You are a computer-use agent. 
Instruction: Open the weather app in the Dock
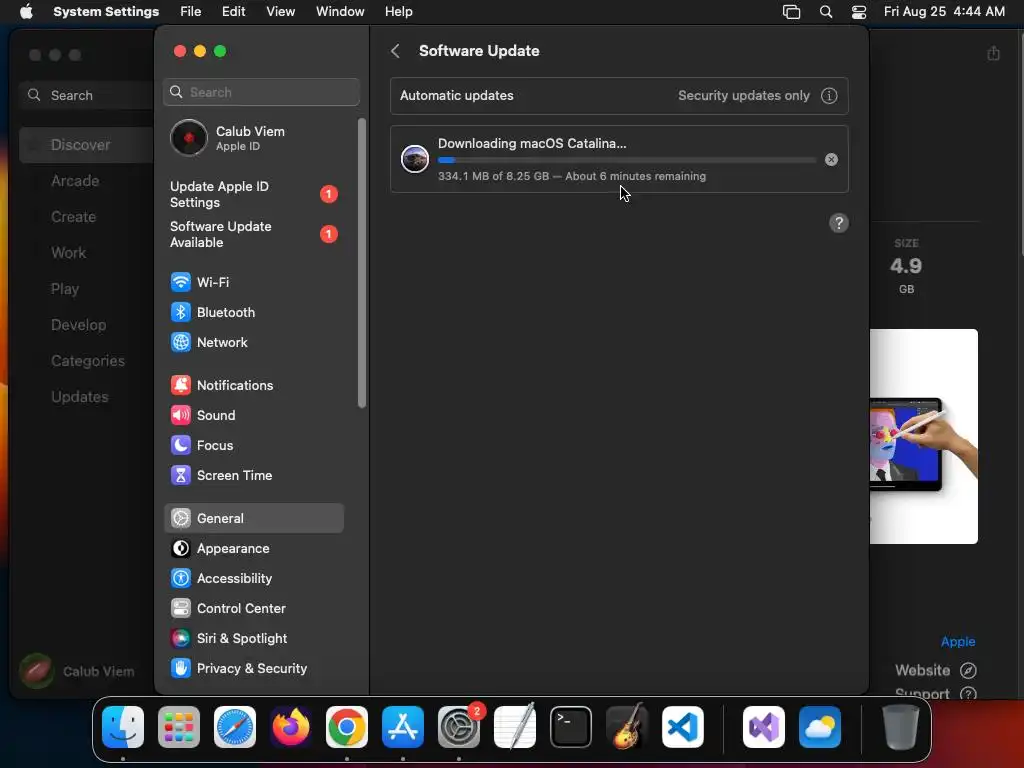click(820, 727)
